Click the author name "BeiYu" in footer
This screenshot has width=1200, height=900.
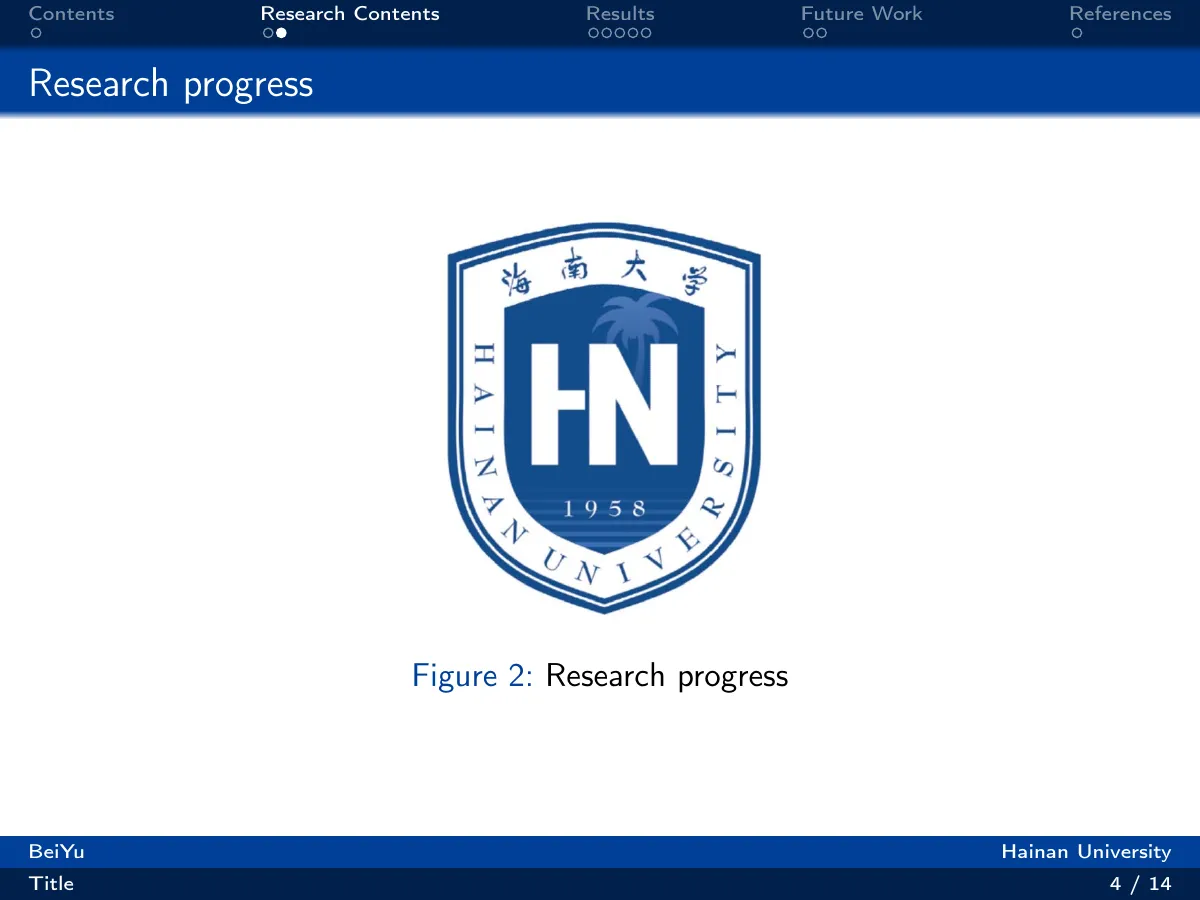tap(57, 852)
